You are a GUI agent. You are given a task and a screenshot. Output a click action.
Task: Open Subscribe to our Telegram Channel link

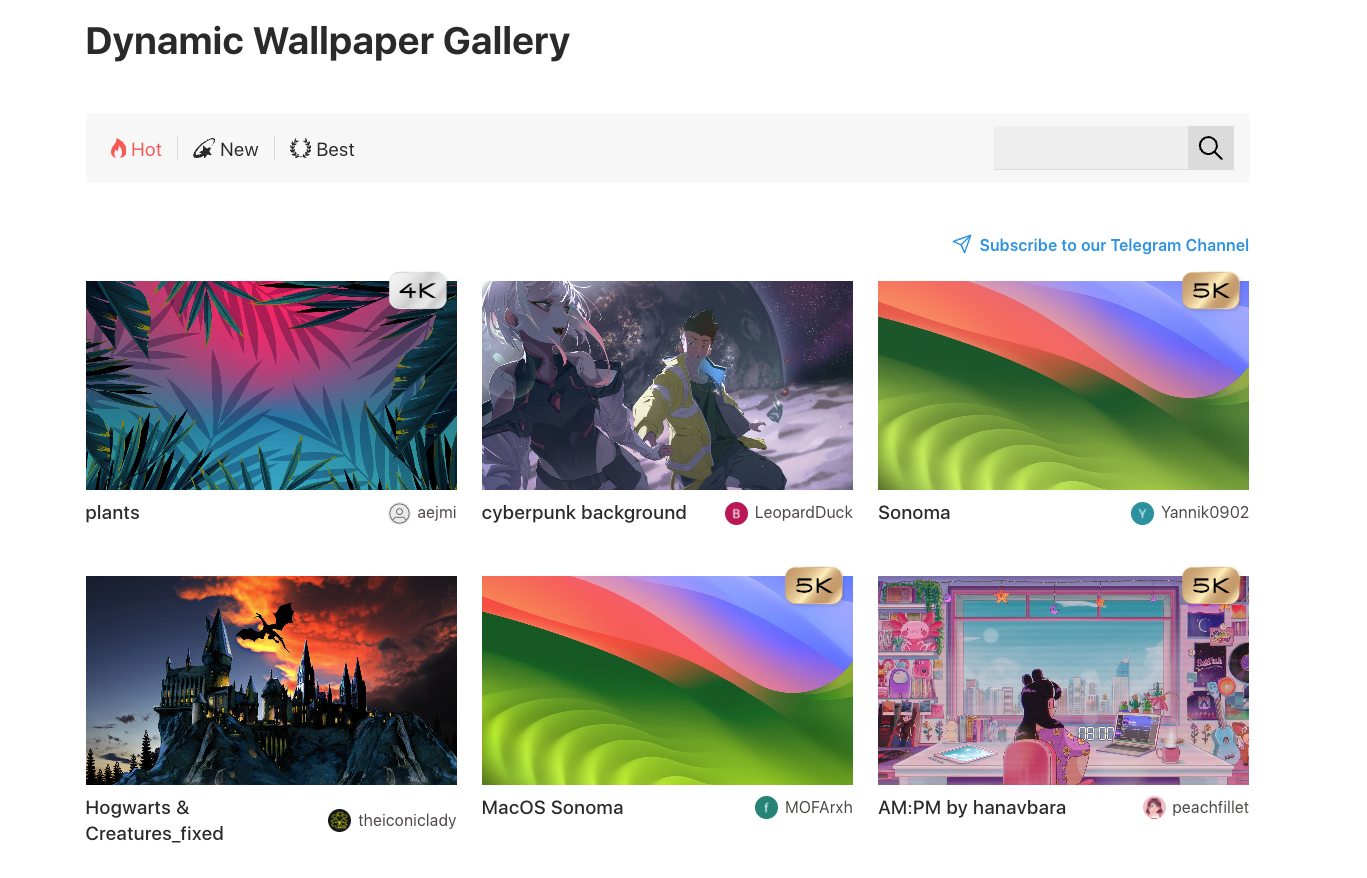[1114, 245]
